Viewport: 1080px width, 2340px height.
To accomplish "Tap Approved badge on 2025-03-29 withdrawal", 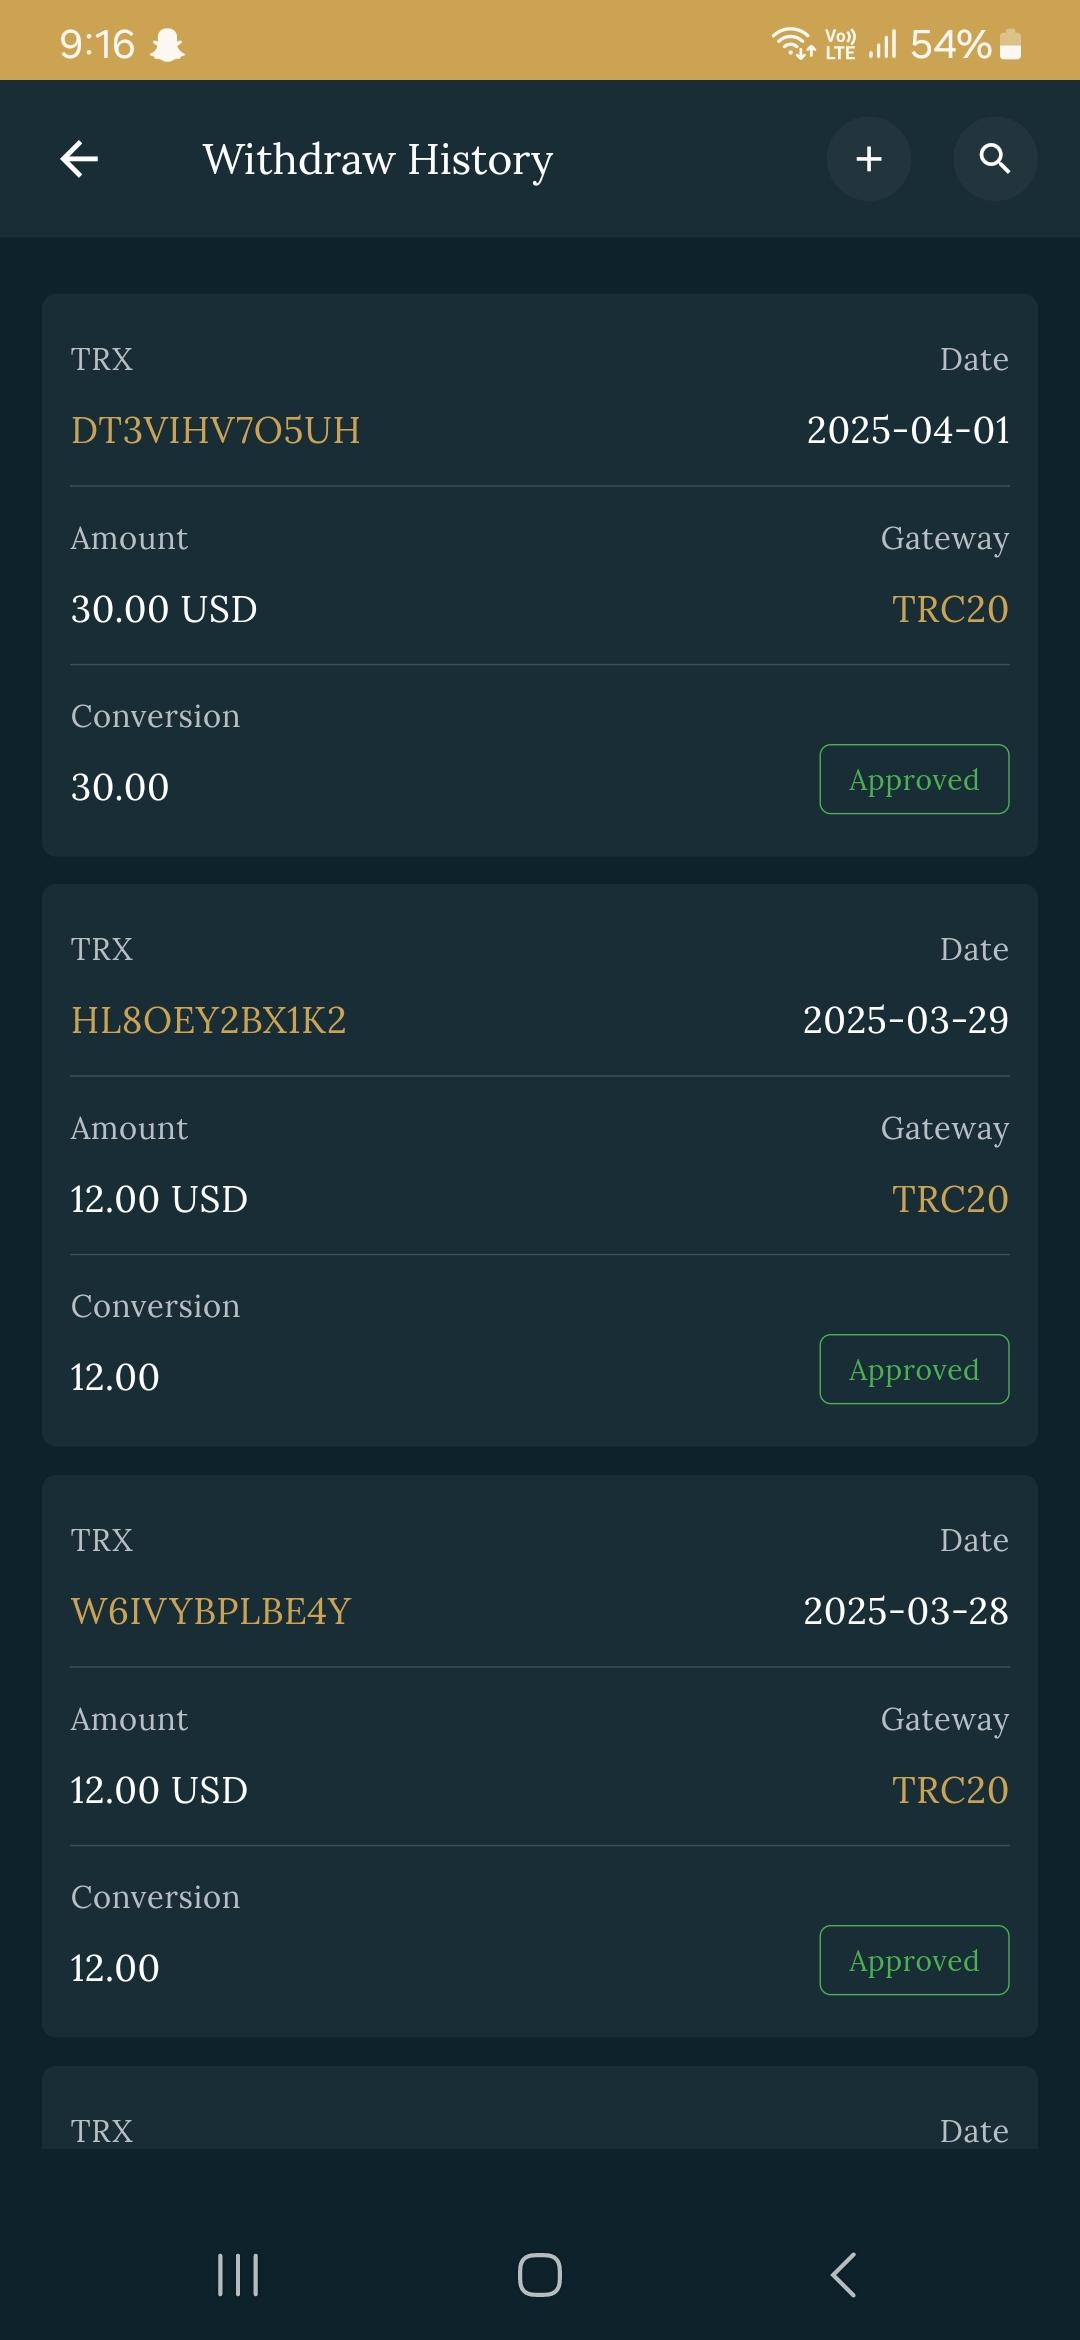I will click(914, 1370).
